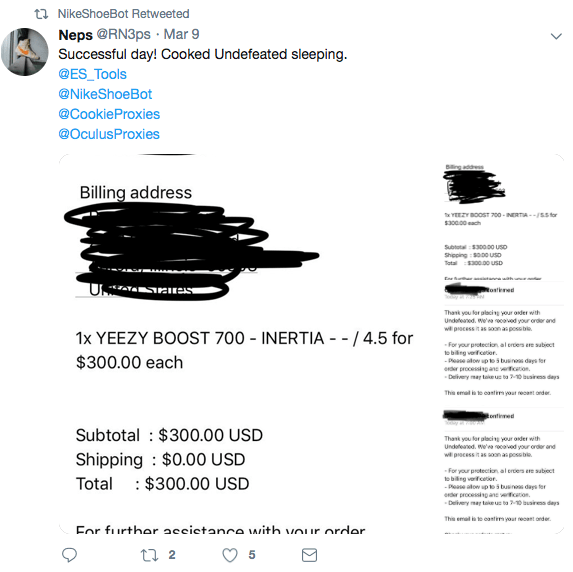This screenshot has width=573, height=572.
Task: Click the retweet count number 2
Action: 172,555
